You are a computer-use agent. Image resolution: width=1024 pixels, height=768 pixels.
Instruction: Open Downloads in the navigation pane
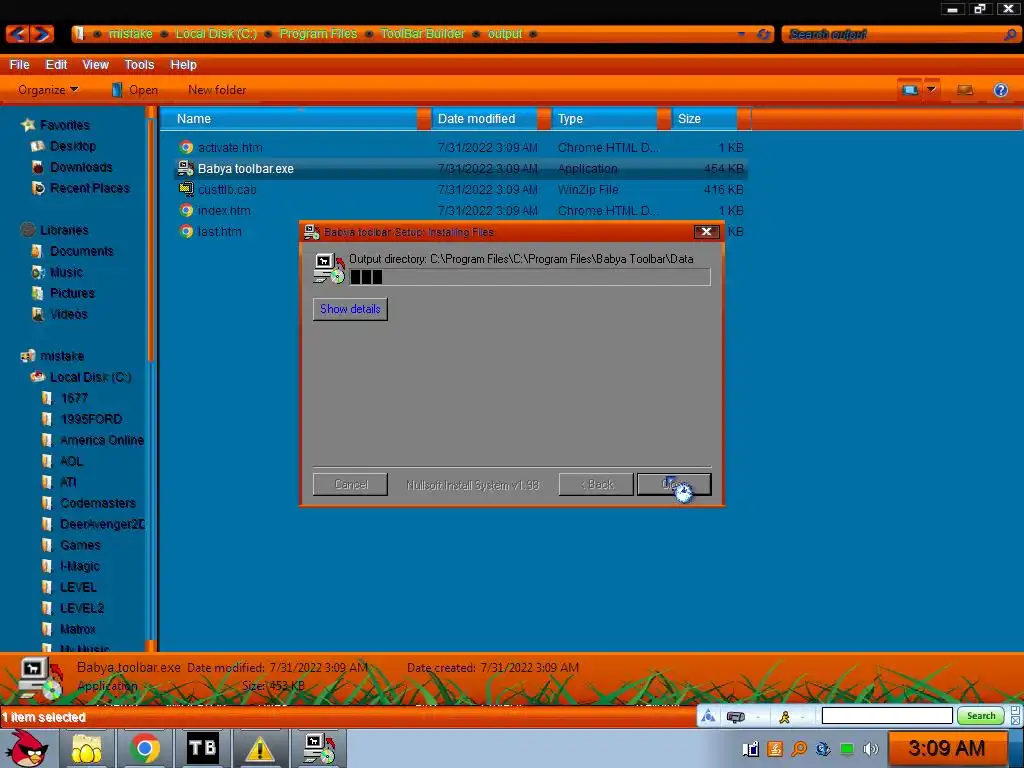point(81,167)
